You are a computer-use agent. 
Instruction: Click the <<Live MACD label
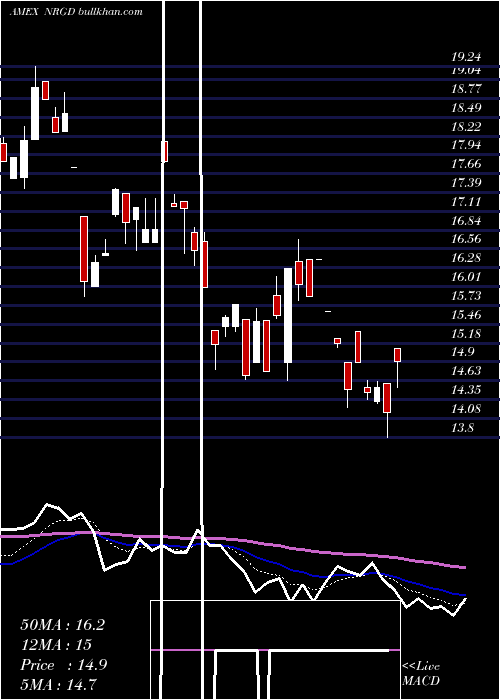click(x=421, y=673)
